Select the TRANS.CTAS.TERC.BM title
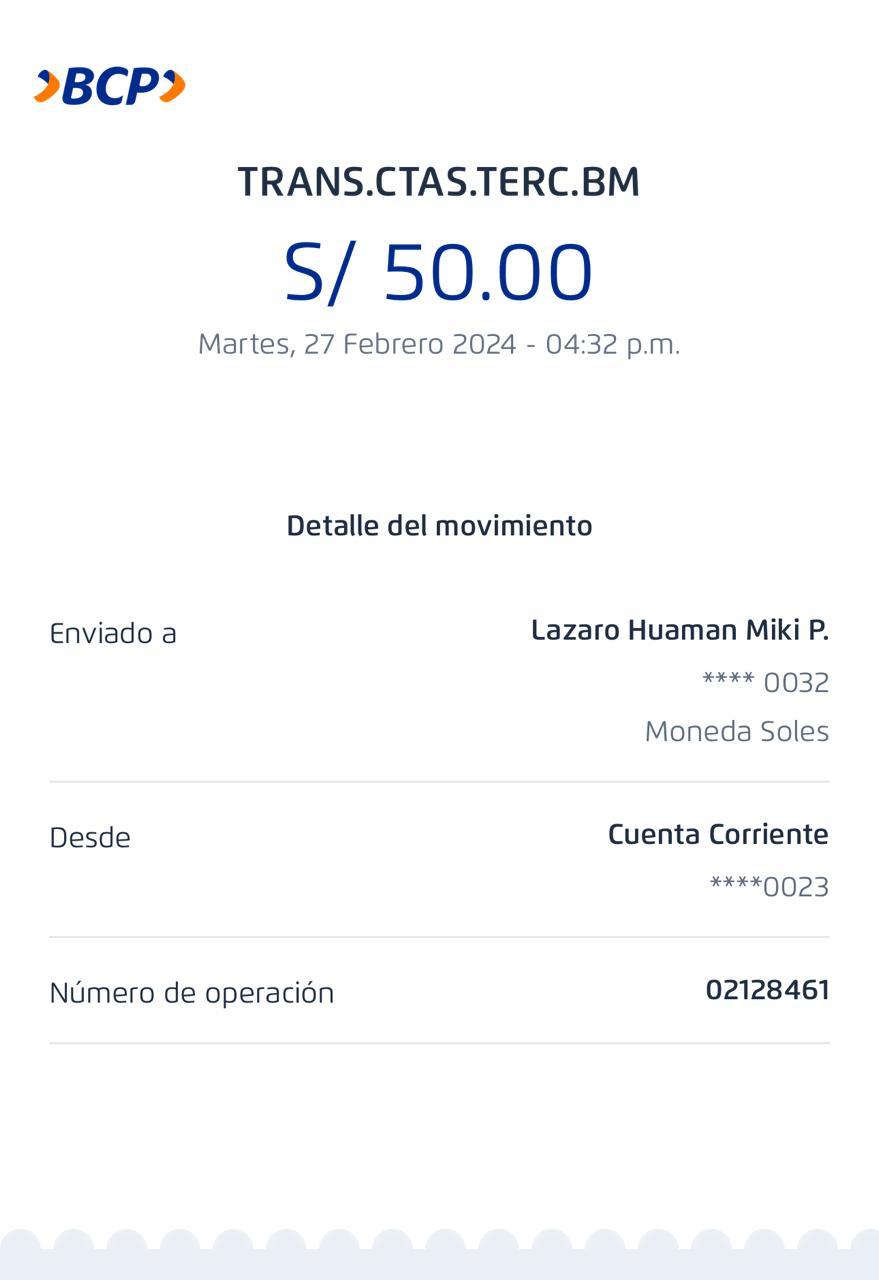879x1280 pixels. 439,182
